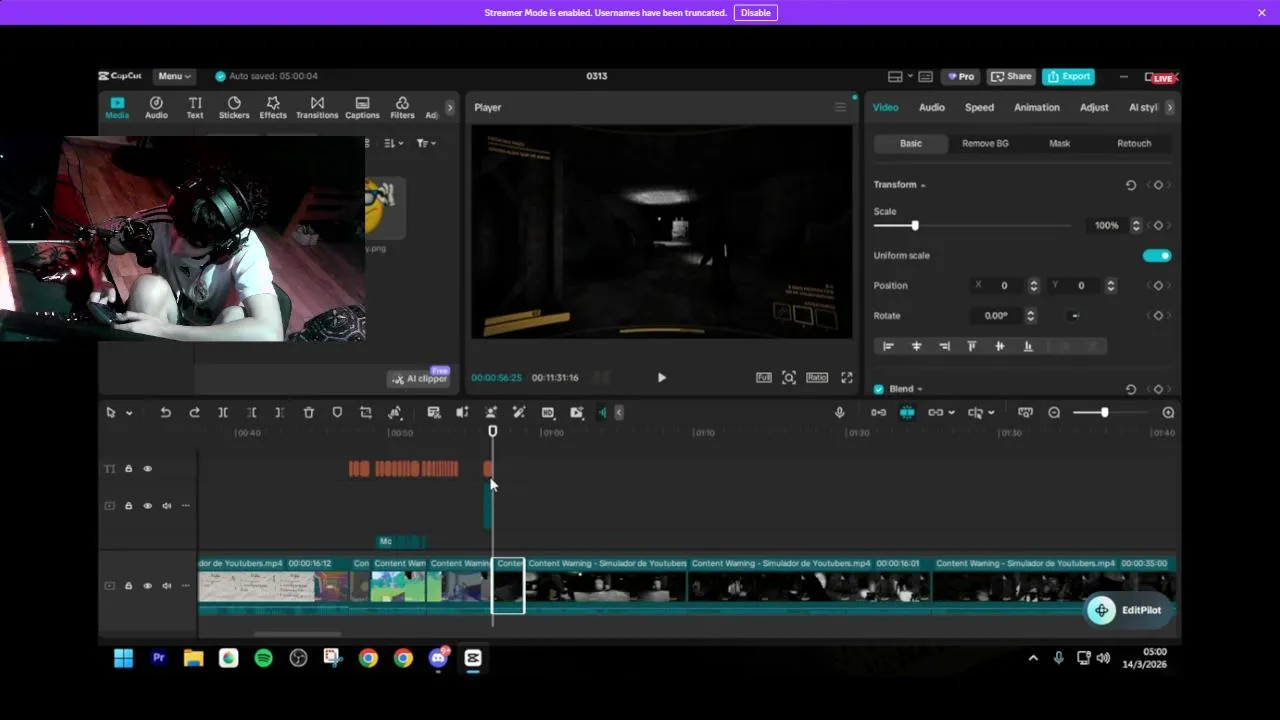Play the preview video
Image resolution: width=1280 pixels, height=720 pixels.
point(661,378)
